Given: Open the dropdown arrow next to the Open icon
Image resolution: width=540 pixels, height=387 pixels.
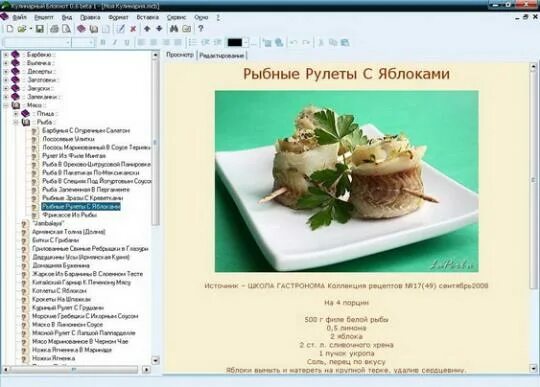Looking at the screenshot, I should [30, 29].
